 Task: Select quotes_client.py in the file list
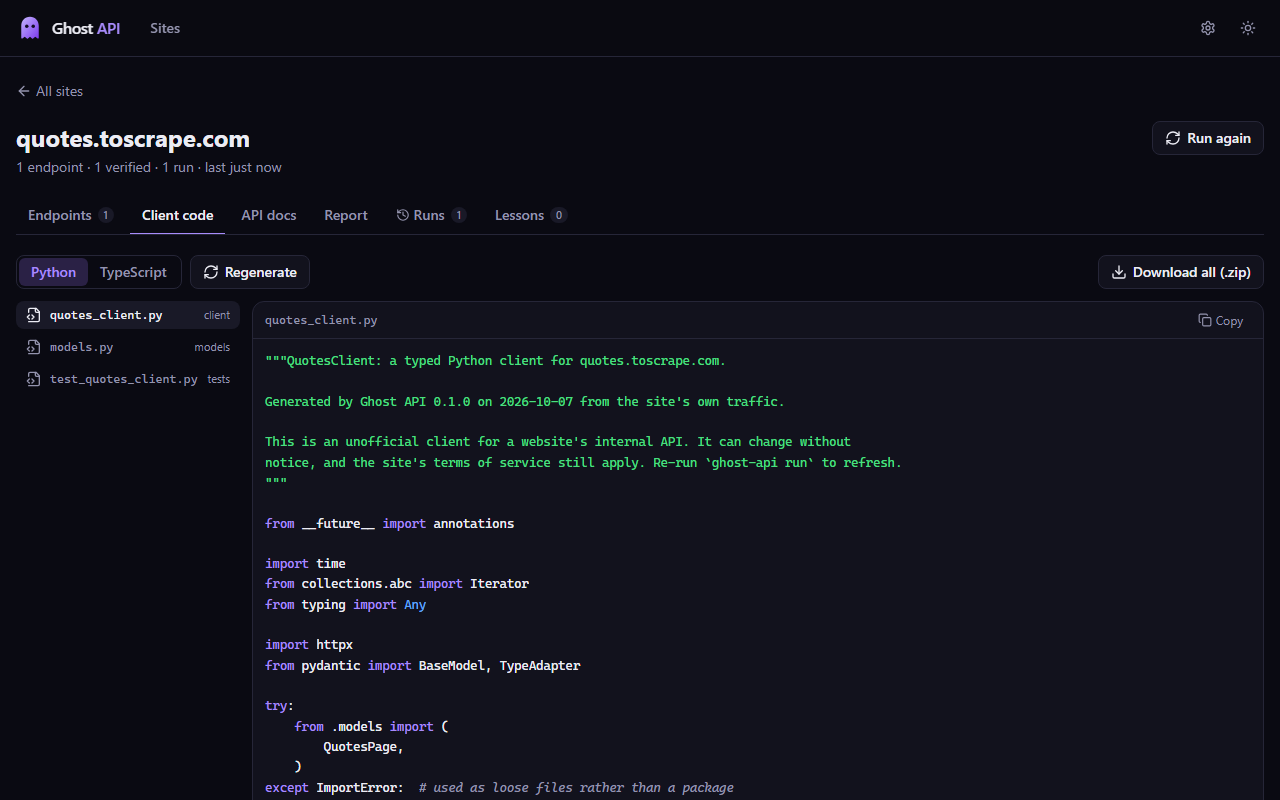tap(128, 315)
